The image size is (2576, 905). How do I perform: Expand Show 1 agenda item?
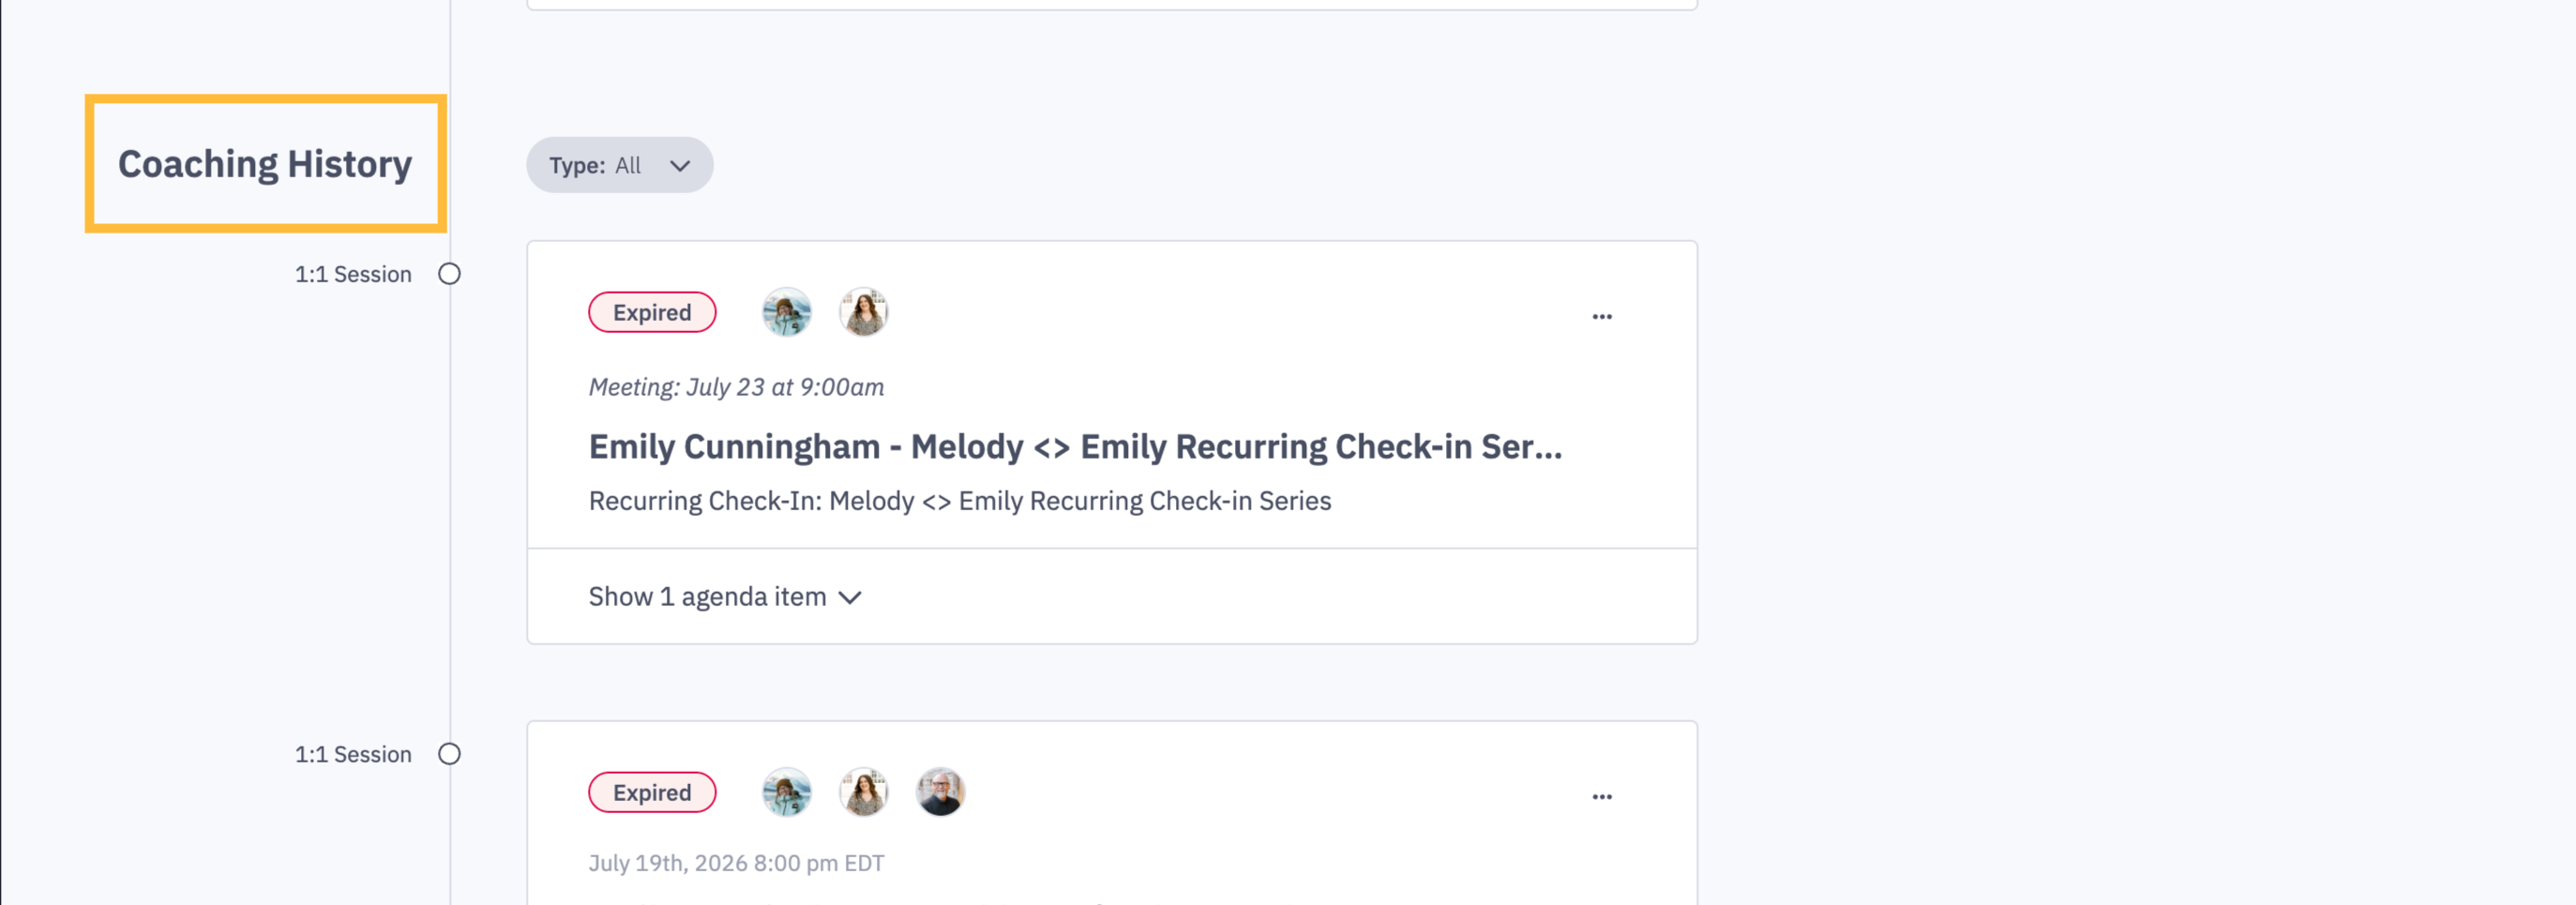pos(725,596)
